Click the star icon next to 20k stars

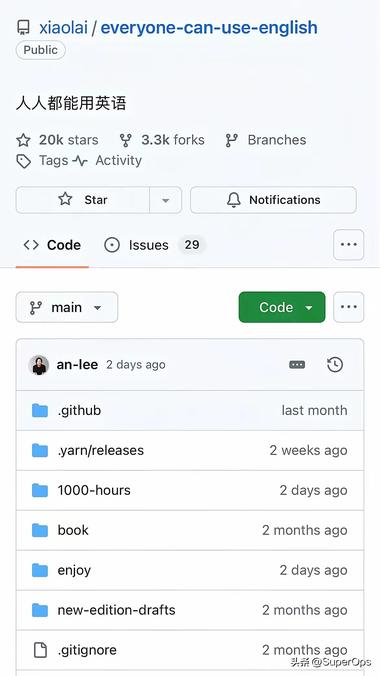[x=23, y=140]
